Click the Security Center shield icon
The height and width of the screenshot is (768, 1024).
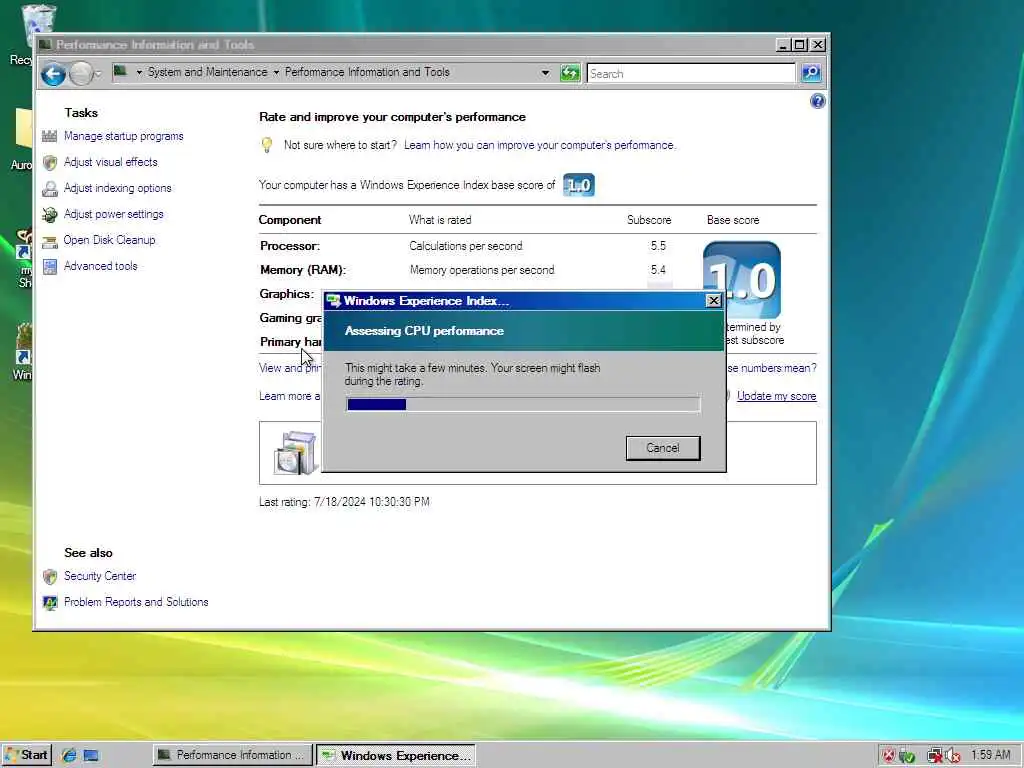50,577
